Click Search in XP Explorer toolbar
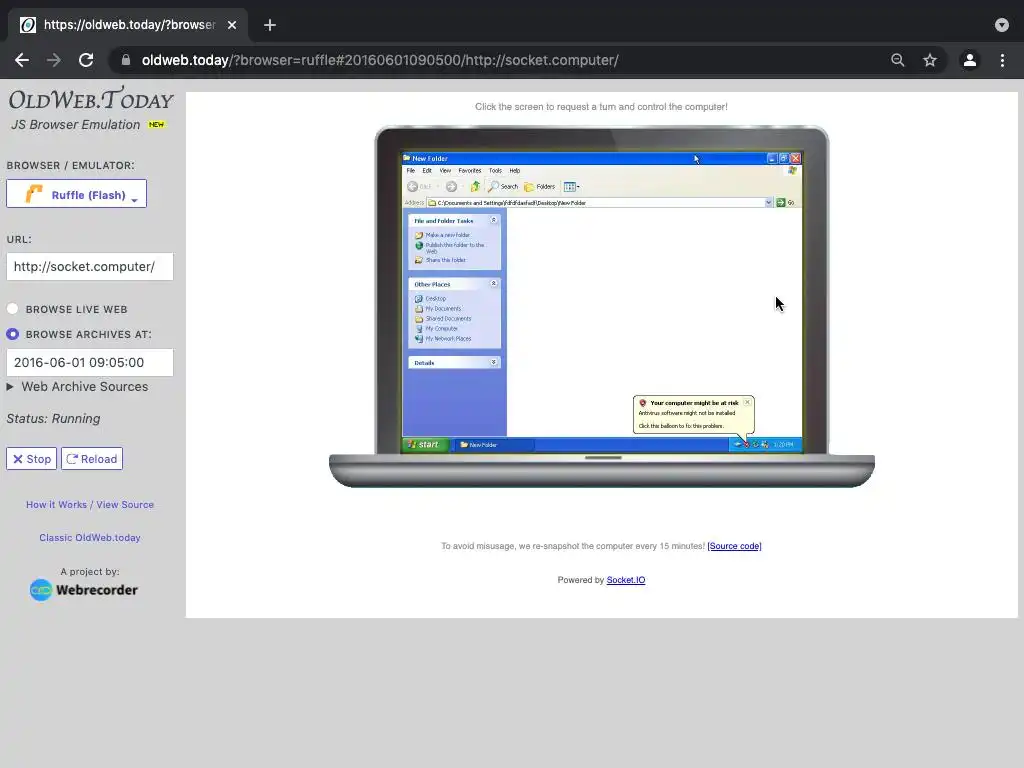 (x=503, y=186)
